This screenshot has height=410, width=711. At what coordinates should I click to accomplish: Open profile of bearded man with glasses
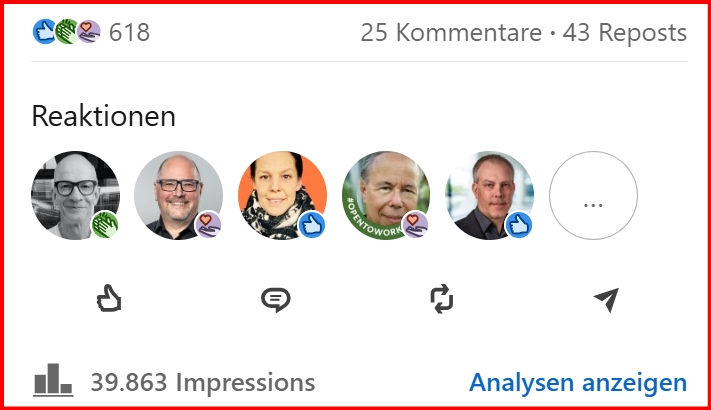179,195
